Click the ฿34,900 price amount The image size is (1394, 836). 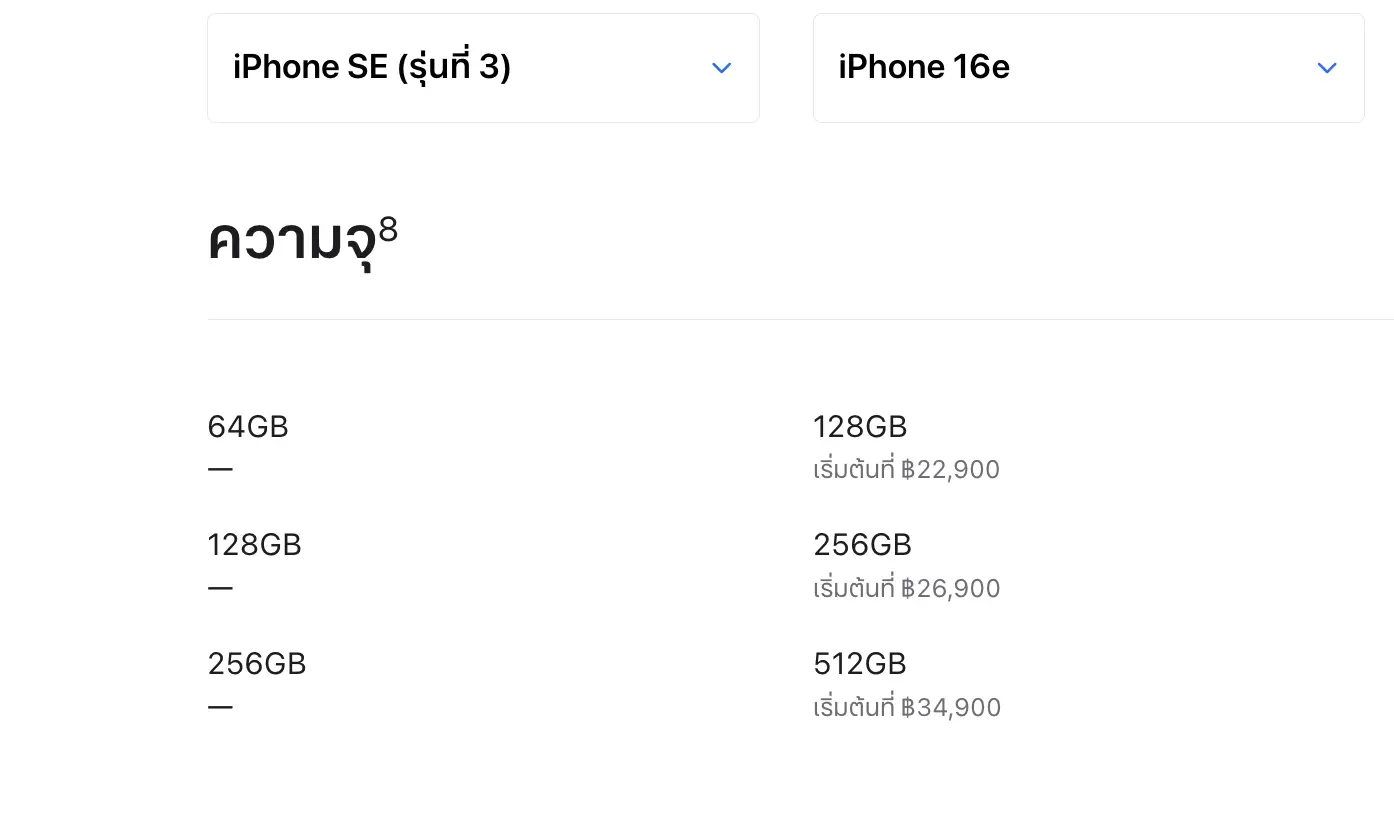951,708
